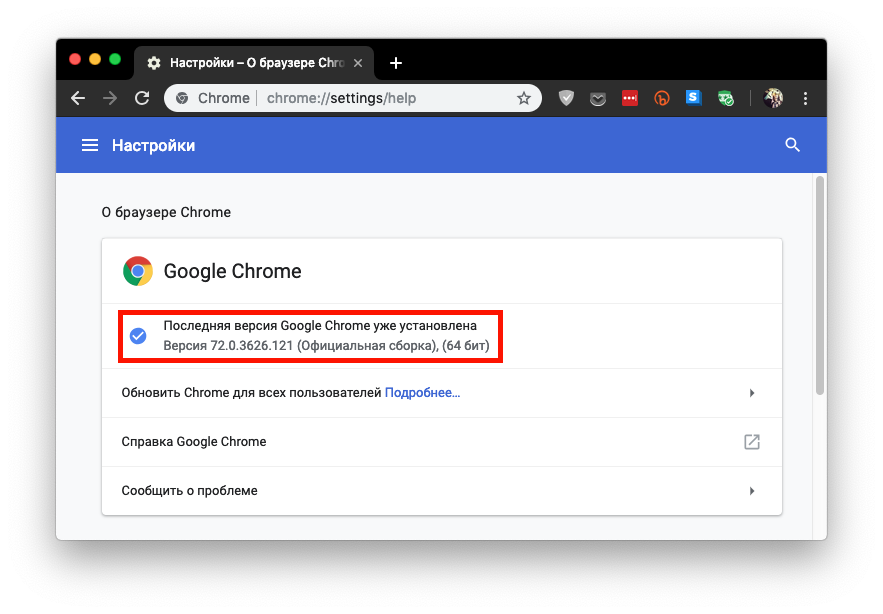Click the red LastPass extension icon
The image size is (883, 614).
click(x=629, y=98)
